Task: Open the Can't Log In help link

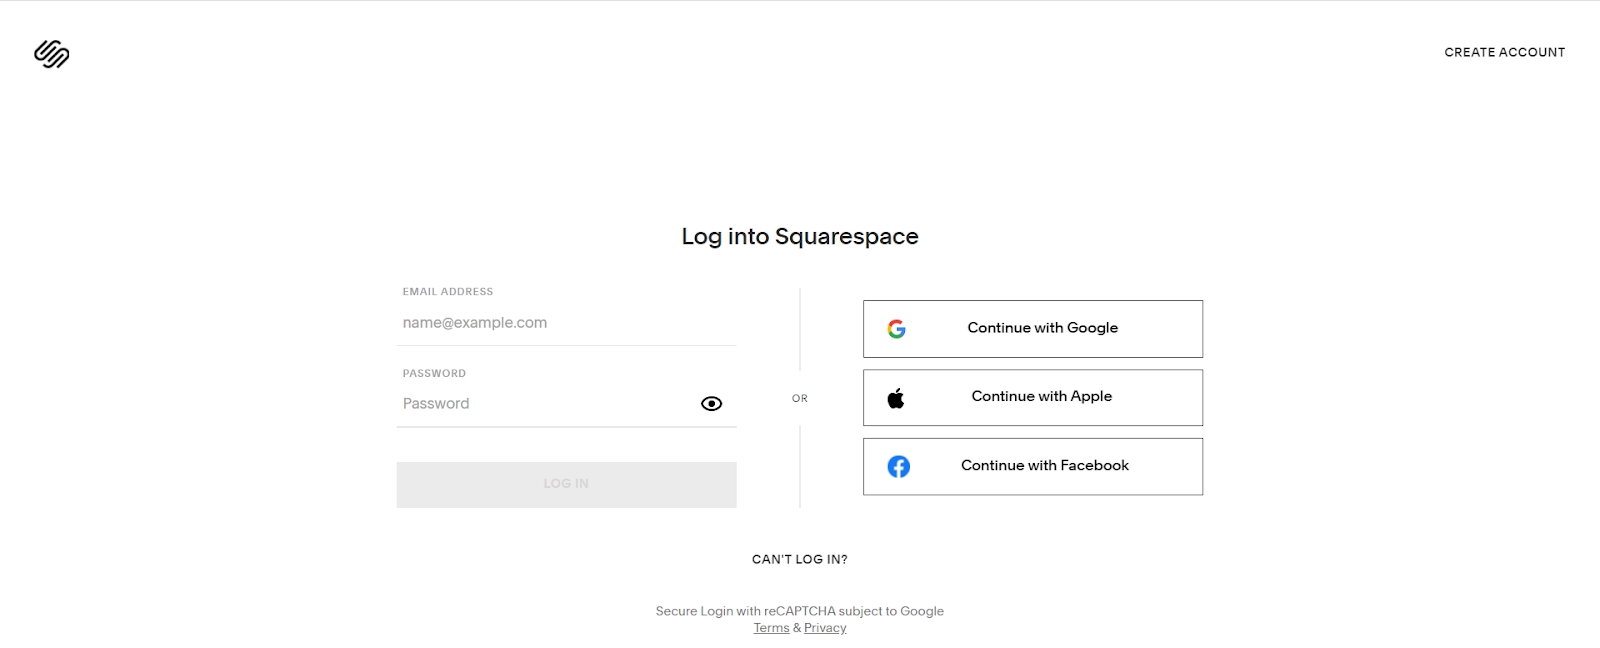Action: pyautogui.click(x=799, y=560)
